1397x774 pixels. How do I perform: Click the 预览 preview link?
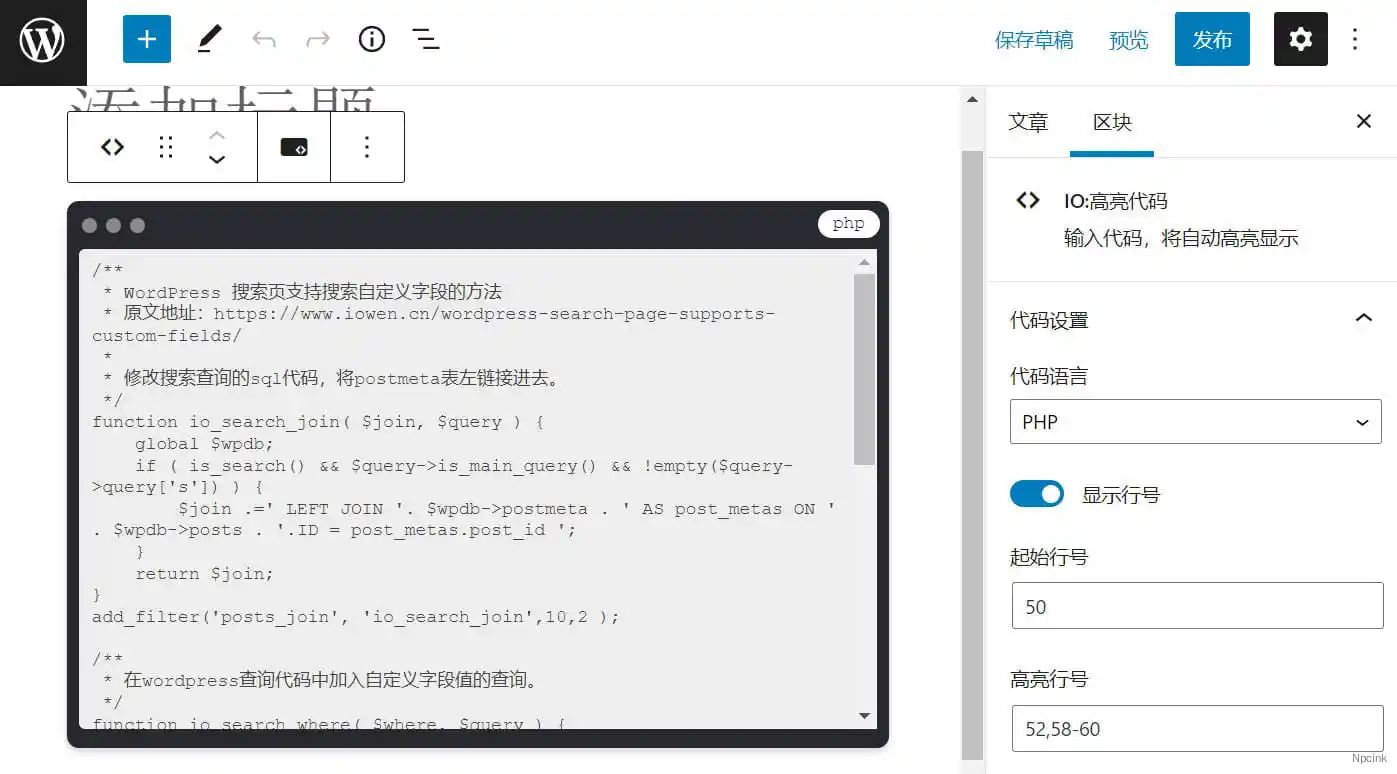coord(1128,39)
